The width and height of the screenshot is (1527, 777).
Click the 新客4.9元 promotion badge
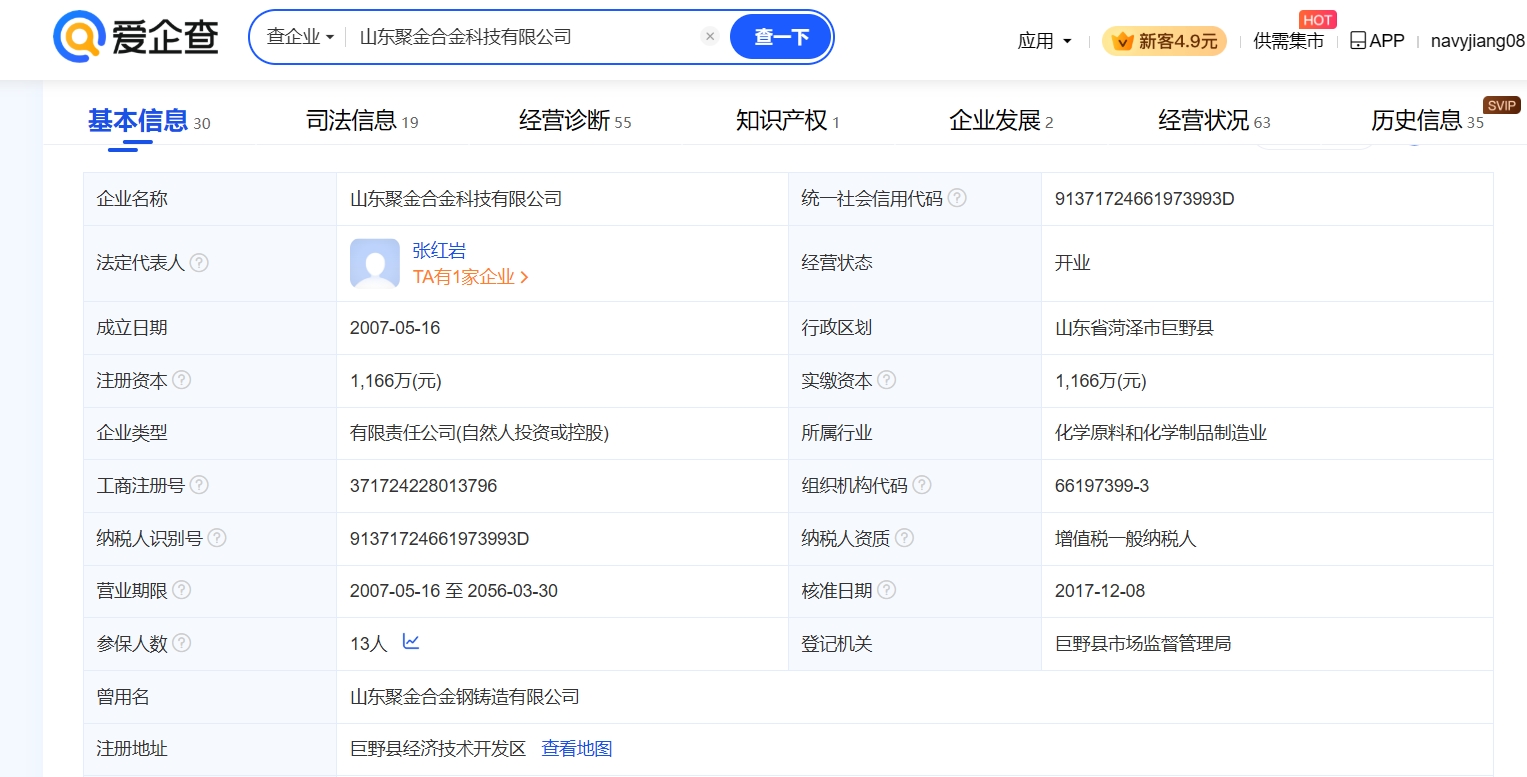coord(1164,41)
